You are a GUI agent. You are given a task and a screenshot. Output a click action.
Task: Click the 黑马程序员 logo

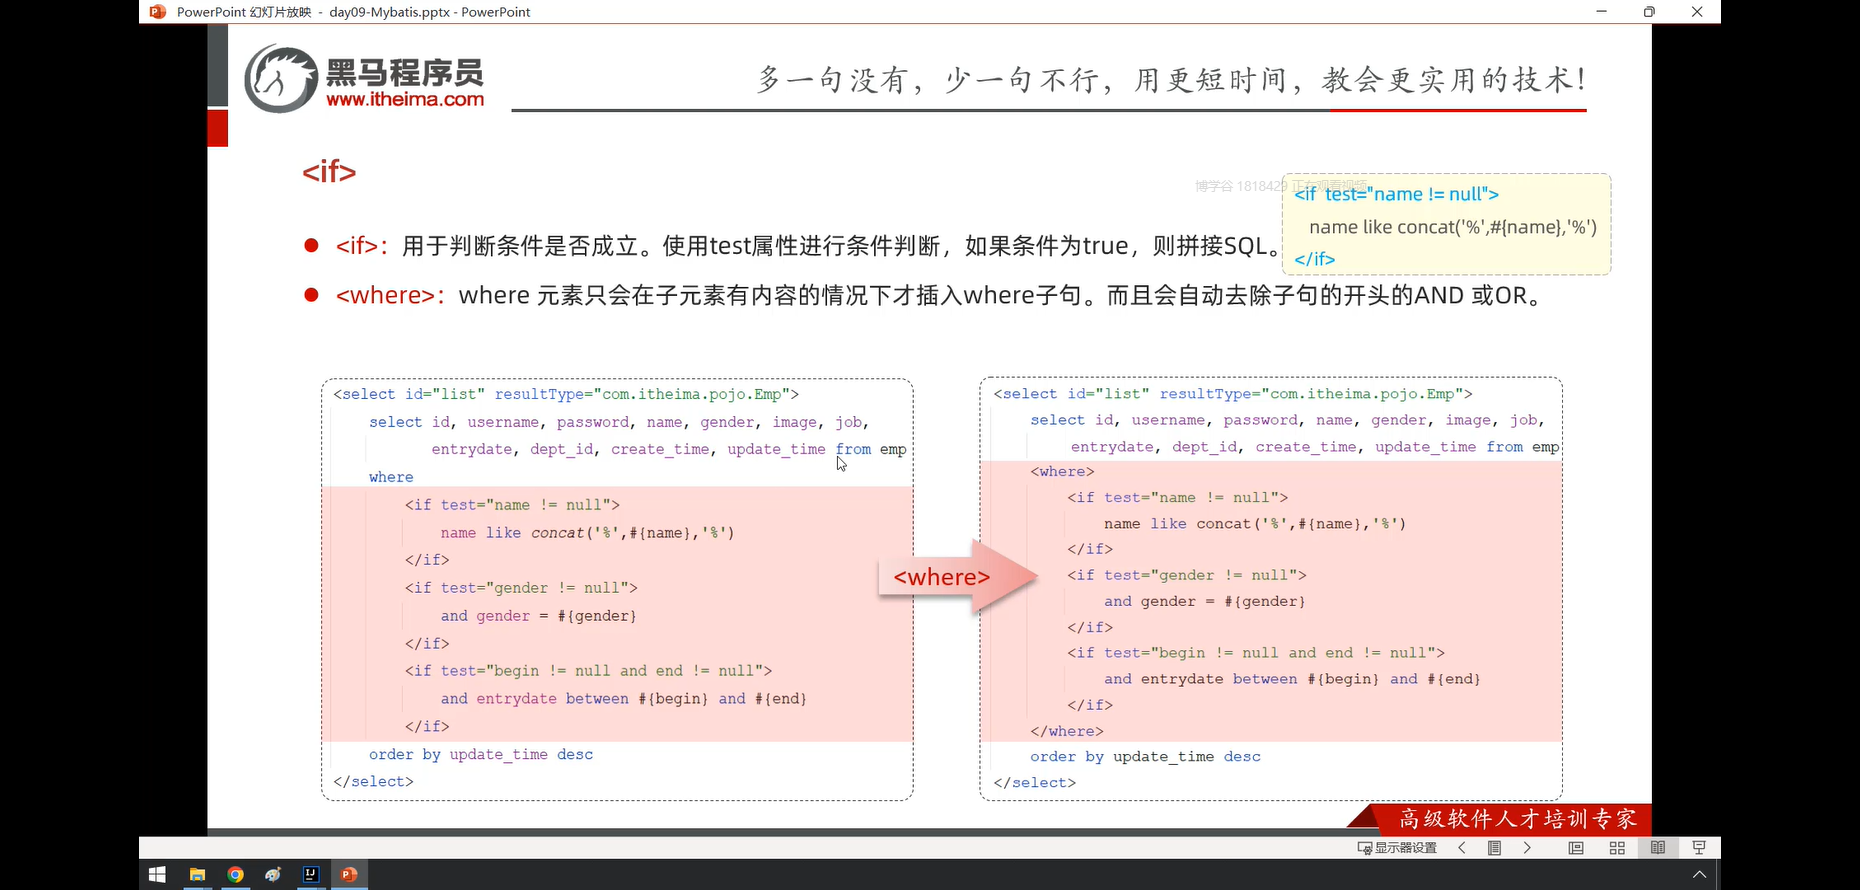click(x=364, y=78)
